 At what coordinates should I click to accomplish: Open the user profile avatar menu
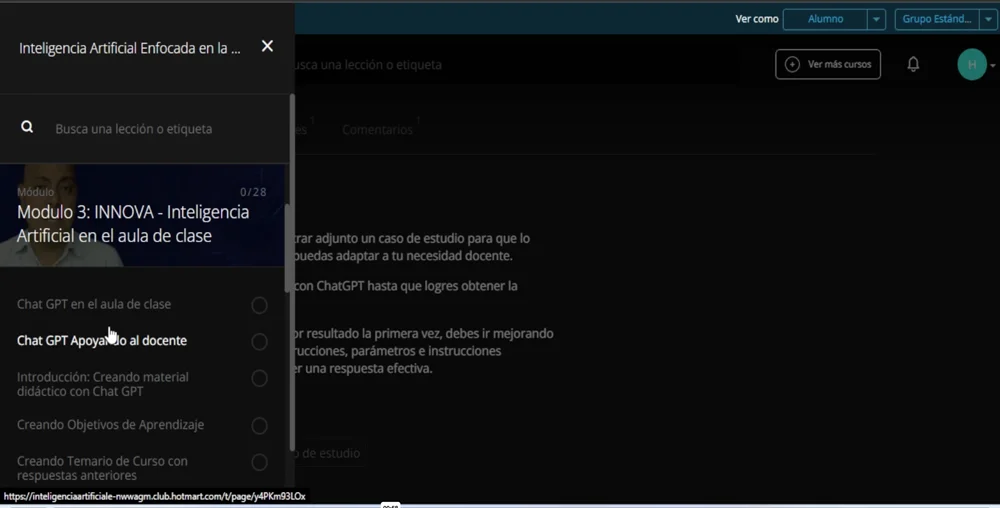(x=972, y=64)
